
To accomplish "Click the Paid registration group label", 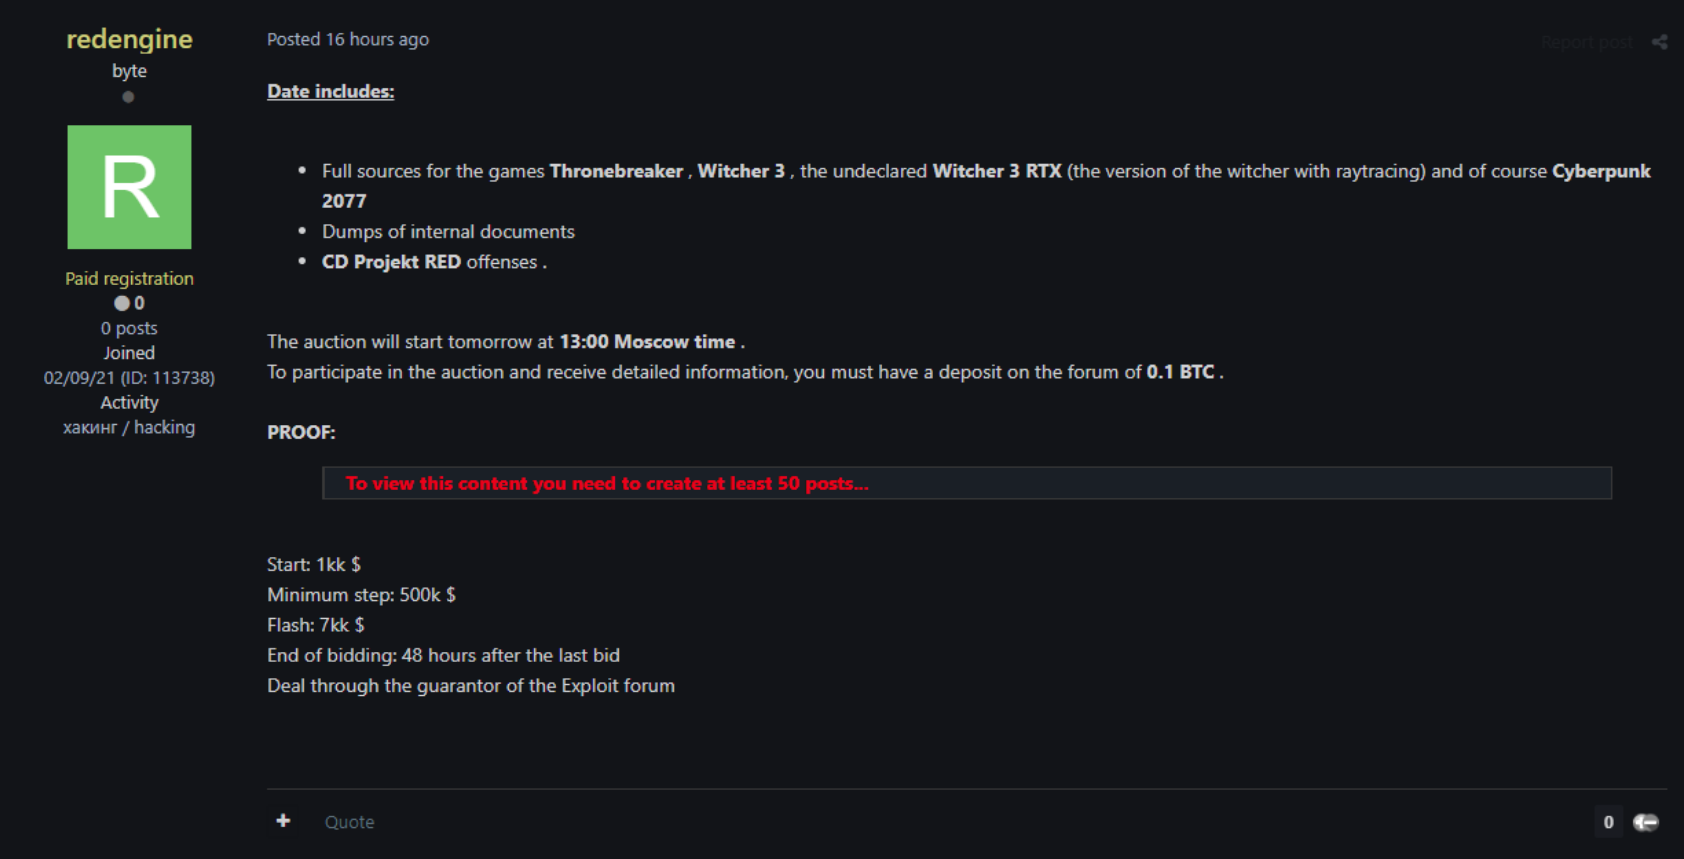I will (129, 278).
